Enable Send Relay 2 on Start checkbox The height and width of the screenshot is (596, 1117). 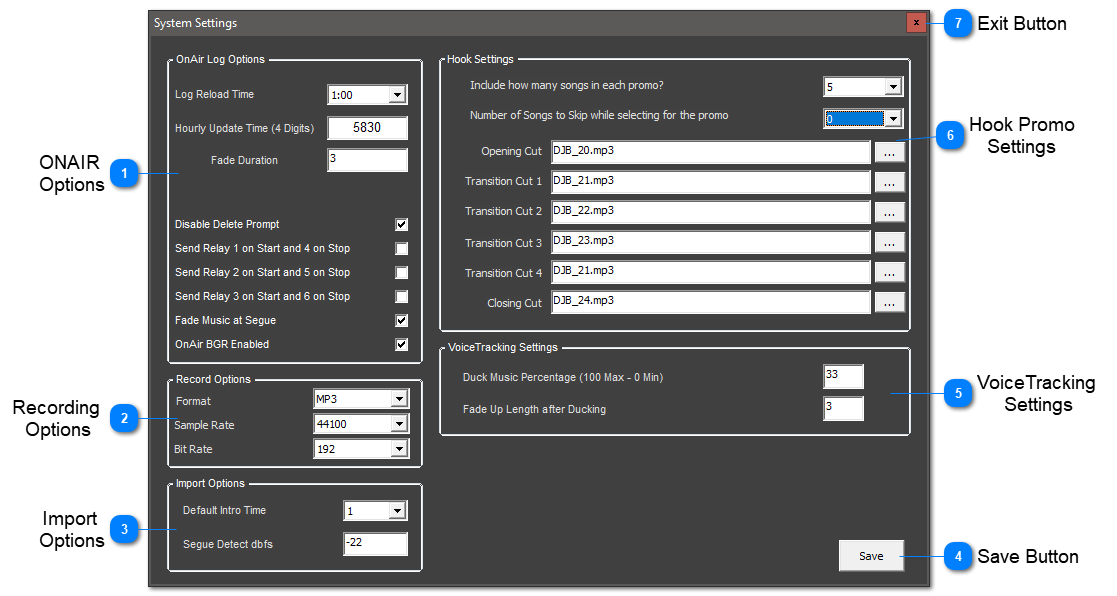click(x=402, y=273)
